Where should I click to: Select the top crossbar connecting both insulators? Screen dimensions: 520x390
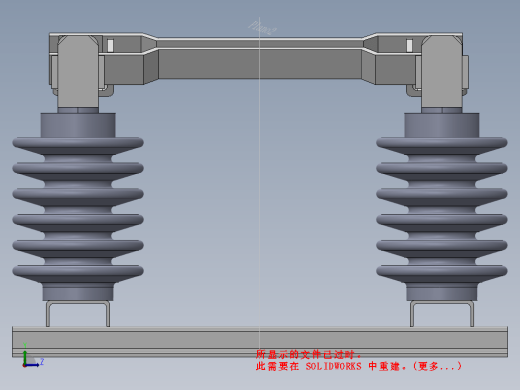[x=260, y=58]
